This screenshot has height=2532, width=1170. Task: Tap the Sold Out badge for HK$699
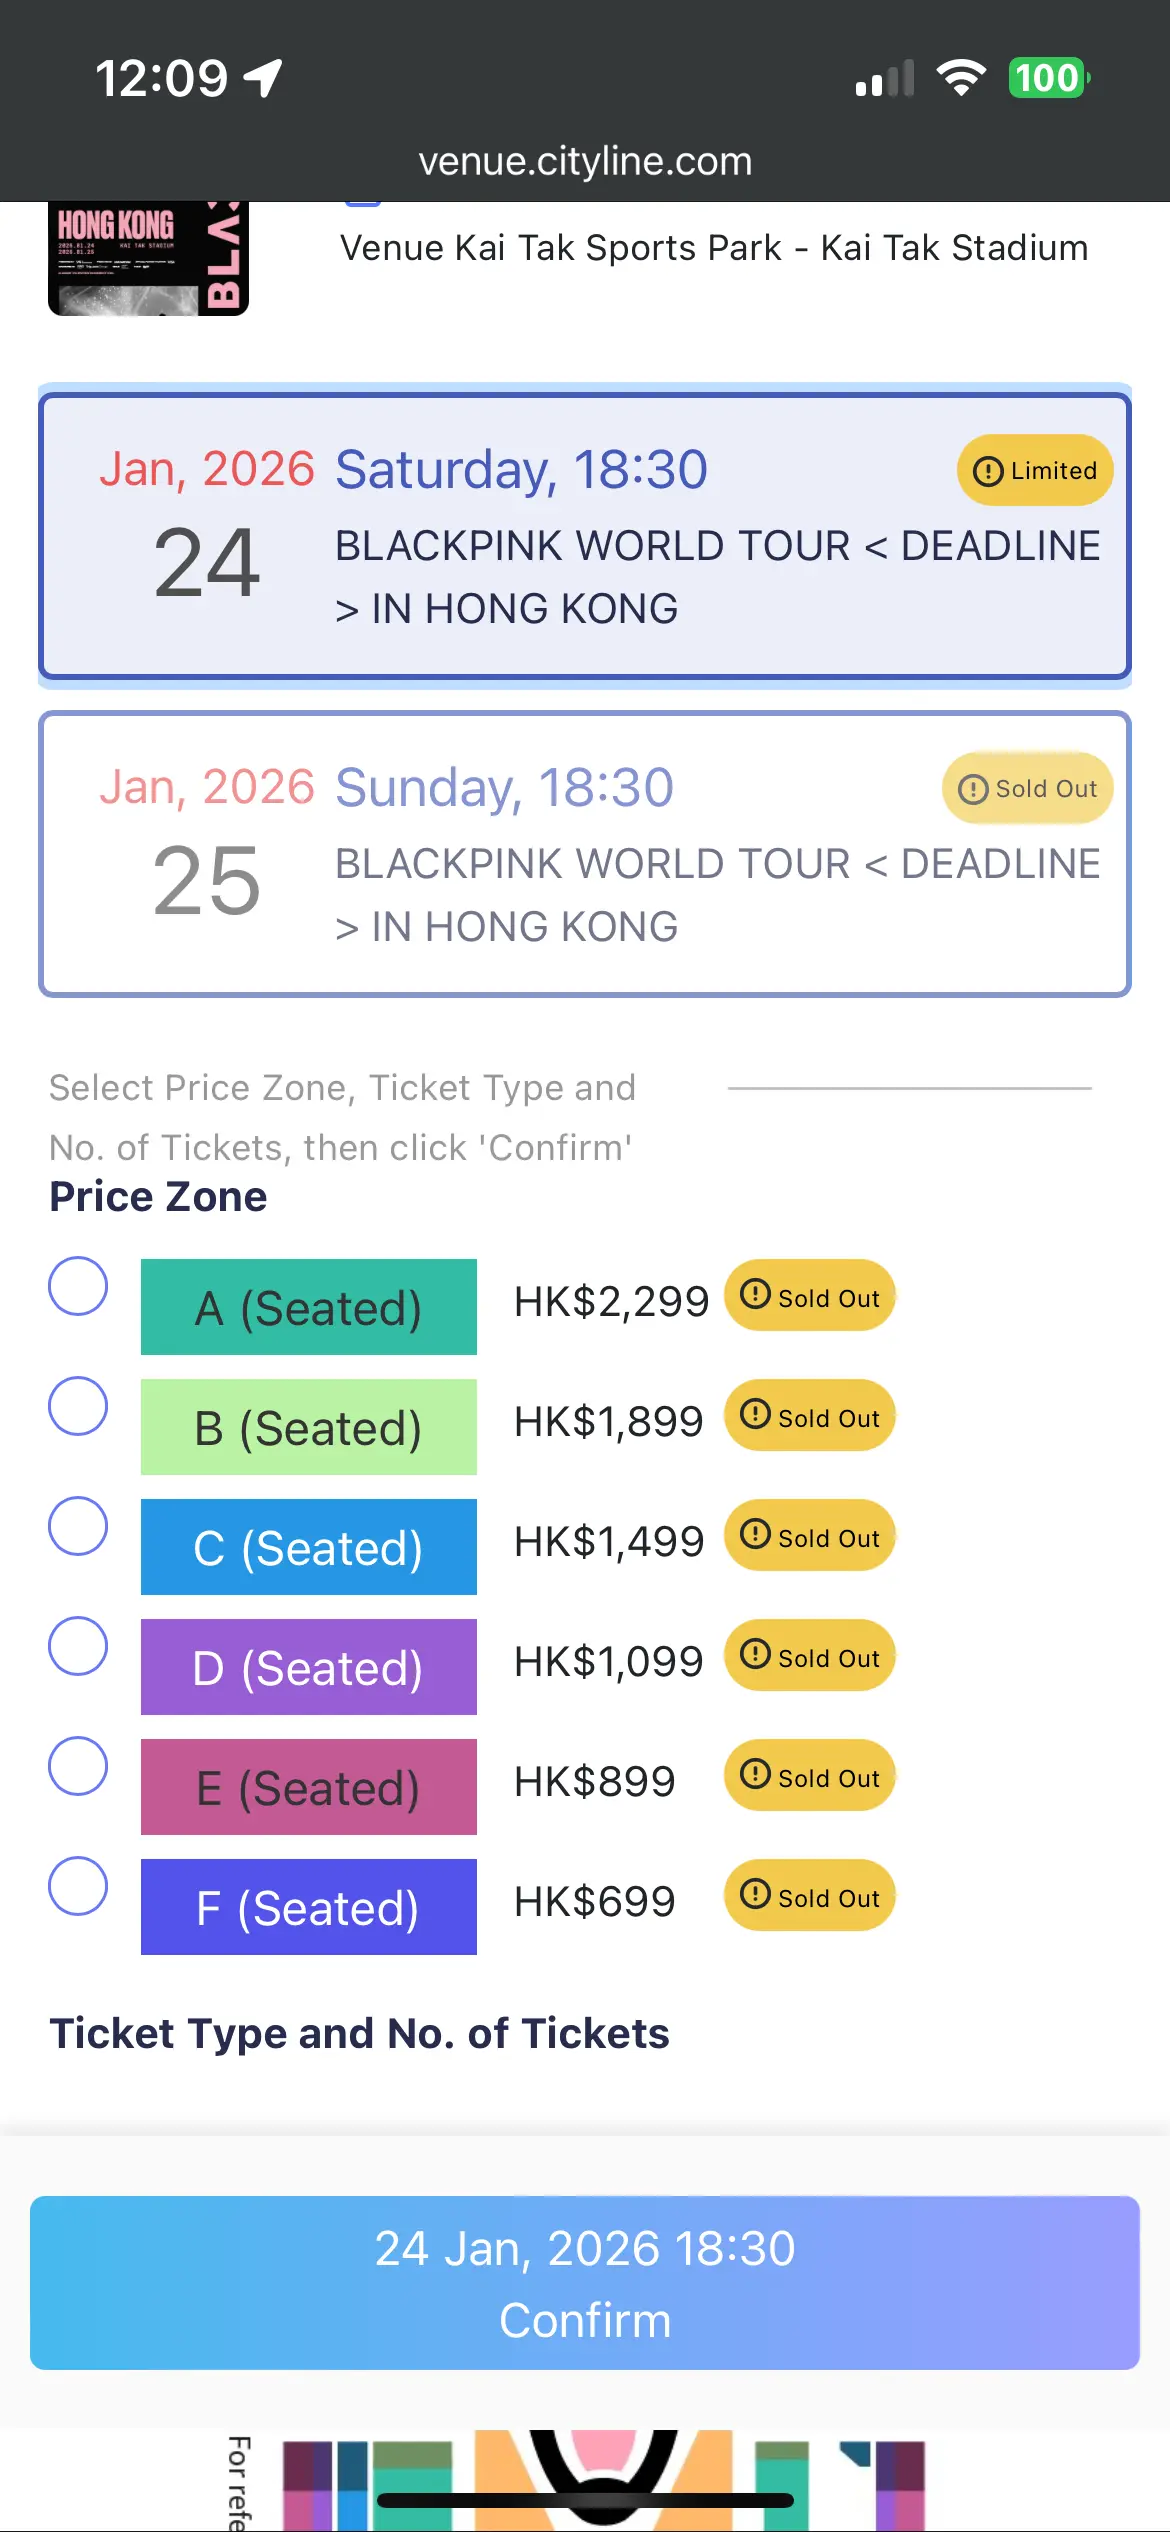tap(810, 1896)
